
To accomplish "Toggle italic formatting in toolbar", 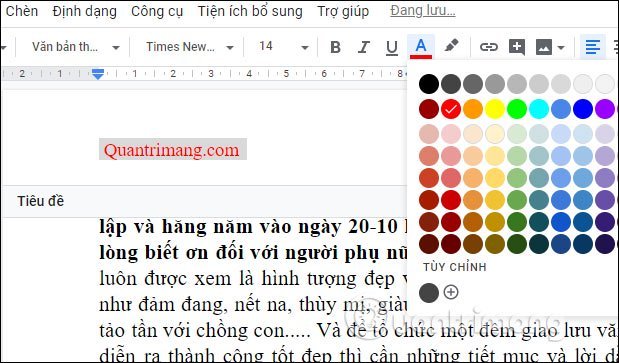I will tap(364, 47).
